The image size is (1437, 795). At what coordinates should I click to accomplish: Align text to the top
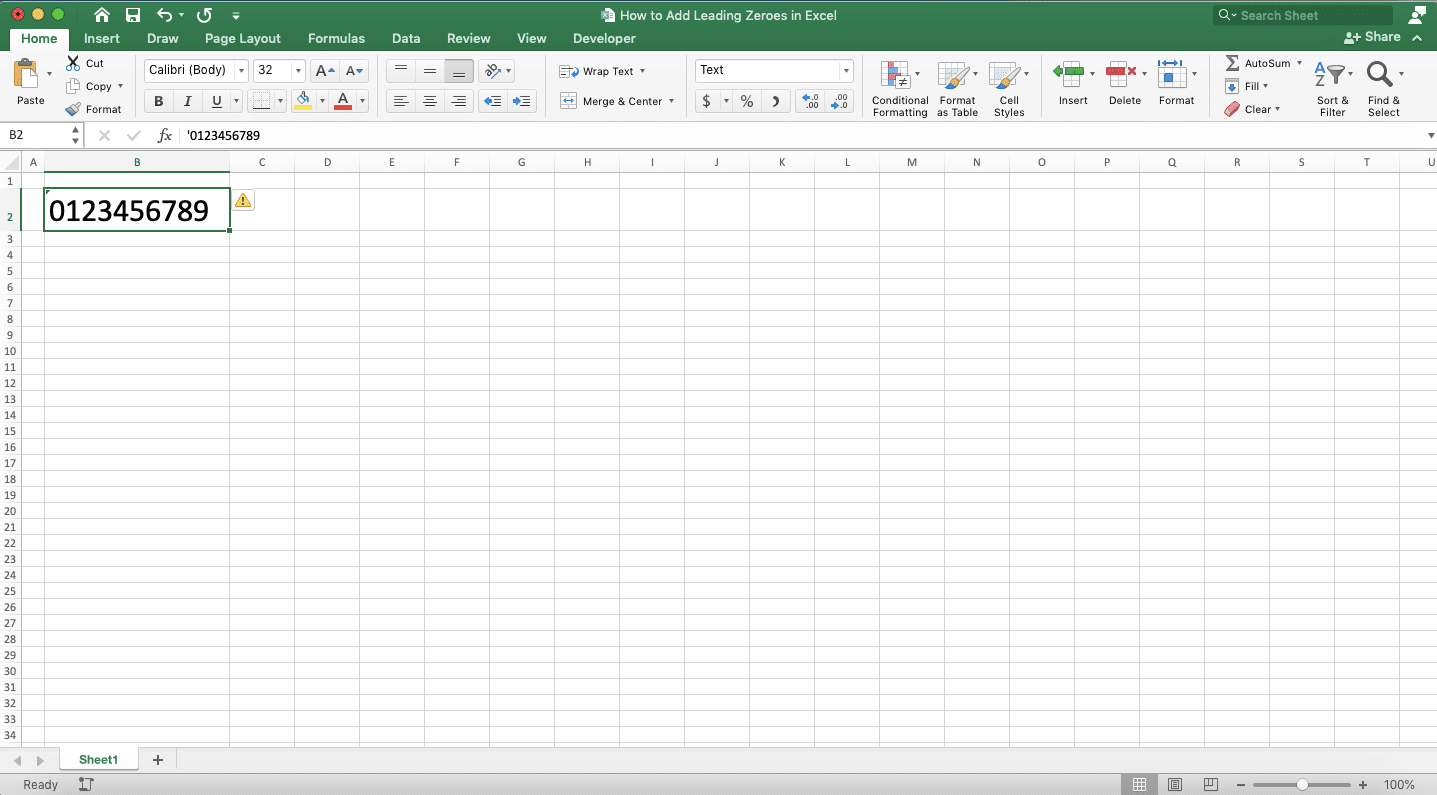(401, 70)
